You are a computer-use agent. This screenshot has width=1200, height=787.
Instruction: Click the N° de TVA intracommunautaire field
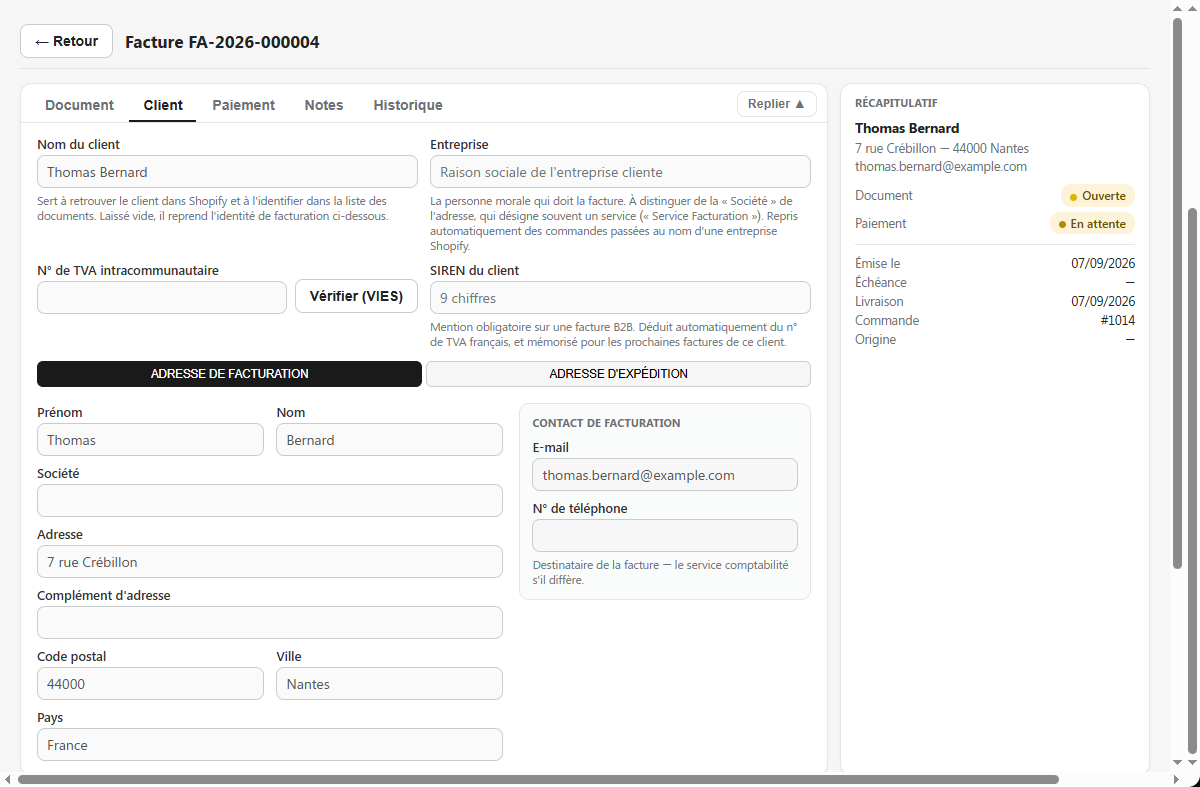pos(162,297)
